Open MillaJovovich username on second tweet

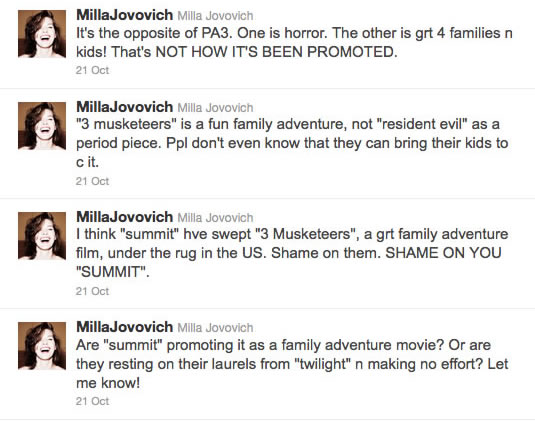point(124,107)
